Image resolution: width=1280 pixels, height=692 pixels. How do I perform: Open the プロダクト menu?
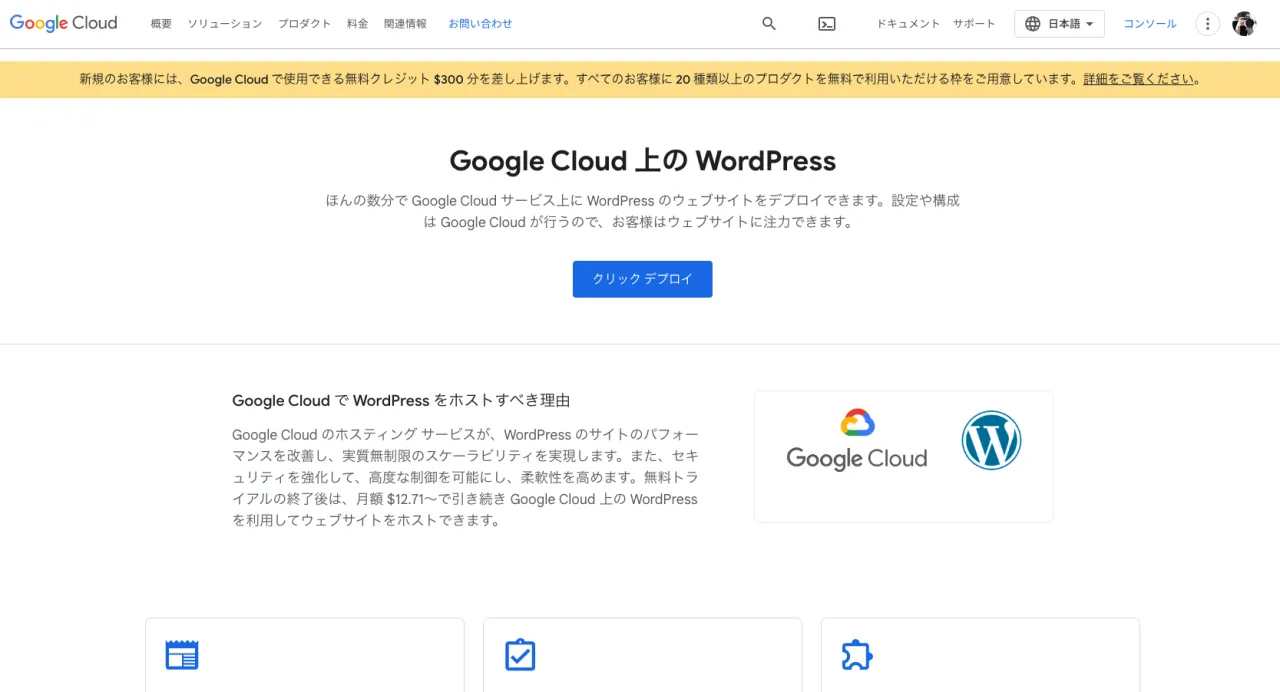tap(304, 24)
